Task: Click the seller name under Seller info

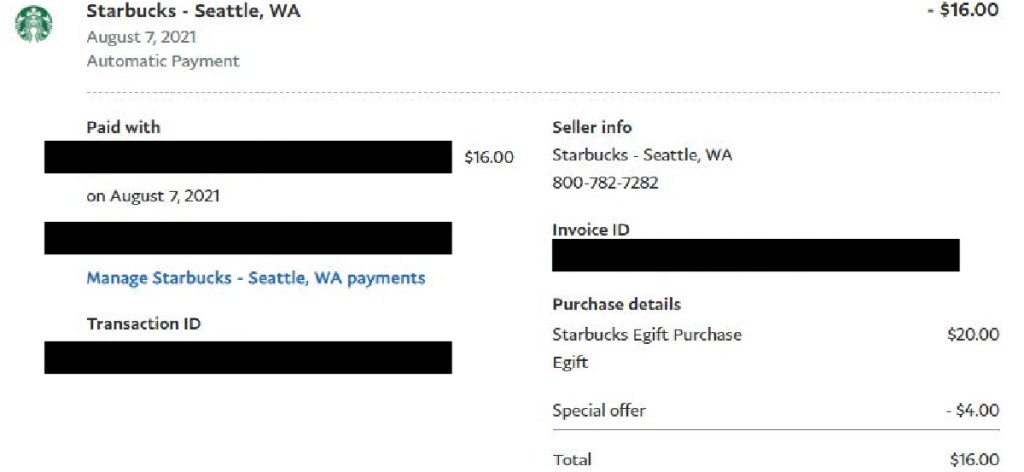Action: (x=642, y=155)
